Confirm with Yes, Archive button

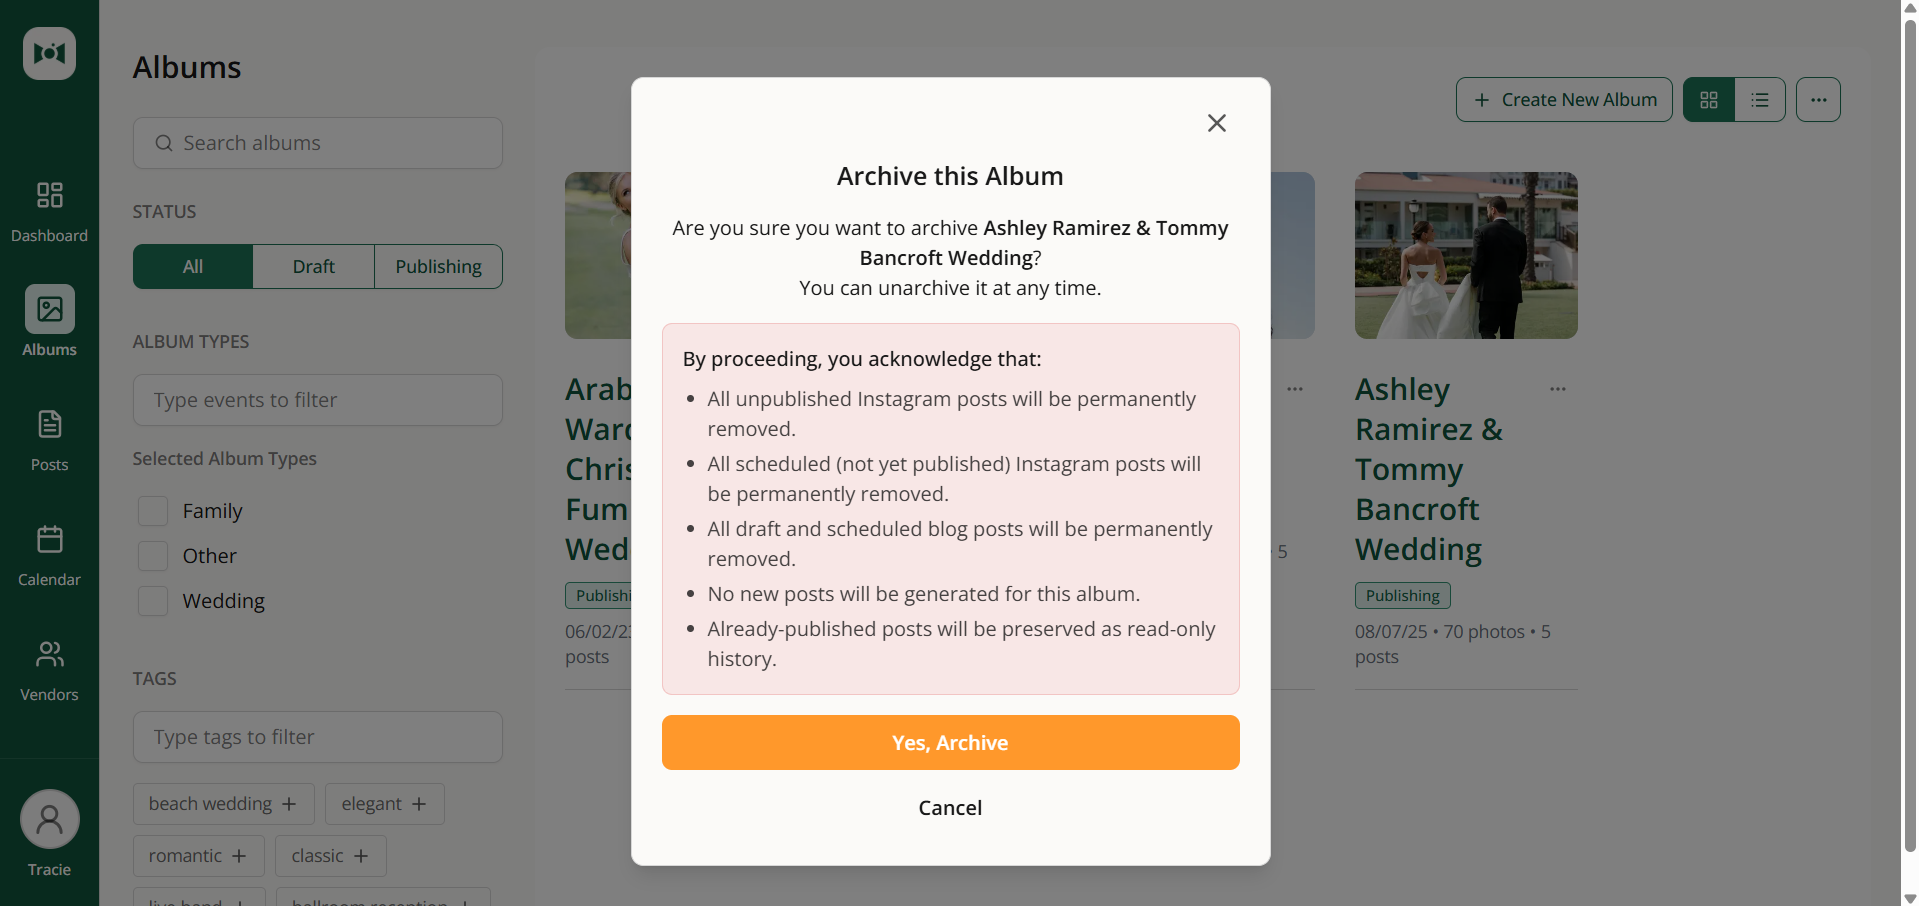pyautogui.click(x=950, y=742)
